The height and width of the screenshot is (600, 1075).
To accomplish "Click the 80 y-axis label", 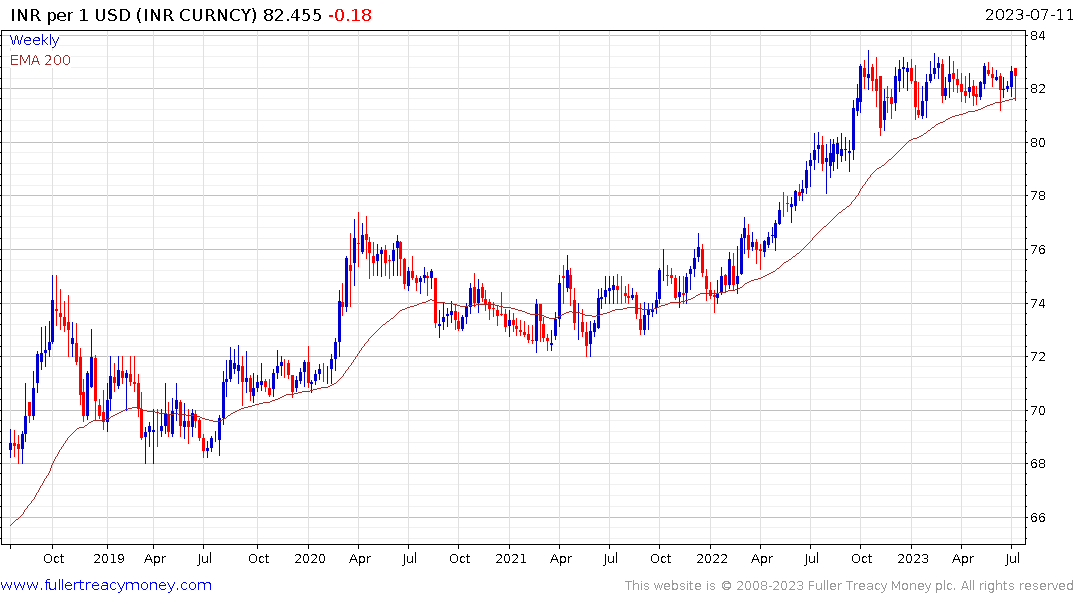I will [1037, 143].
